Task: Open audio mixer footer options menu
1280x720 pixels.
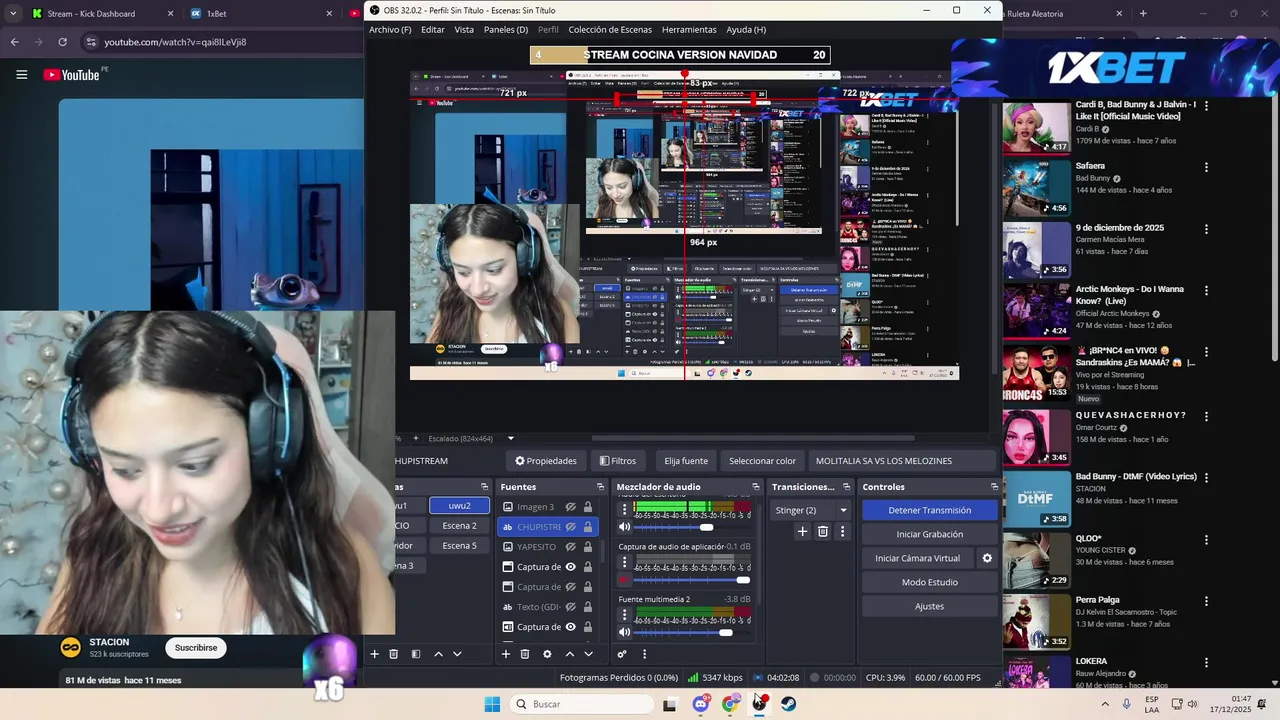Action: click(644, 654)
